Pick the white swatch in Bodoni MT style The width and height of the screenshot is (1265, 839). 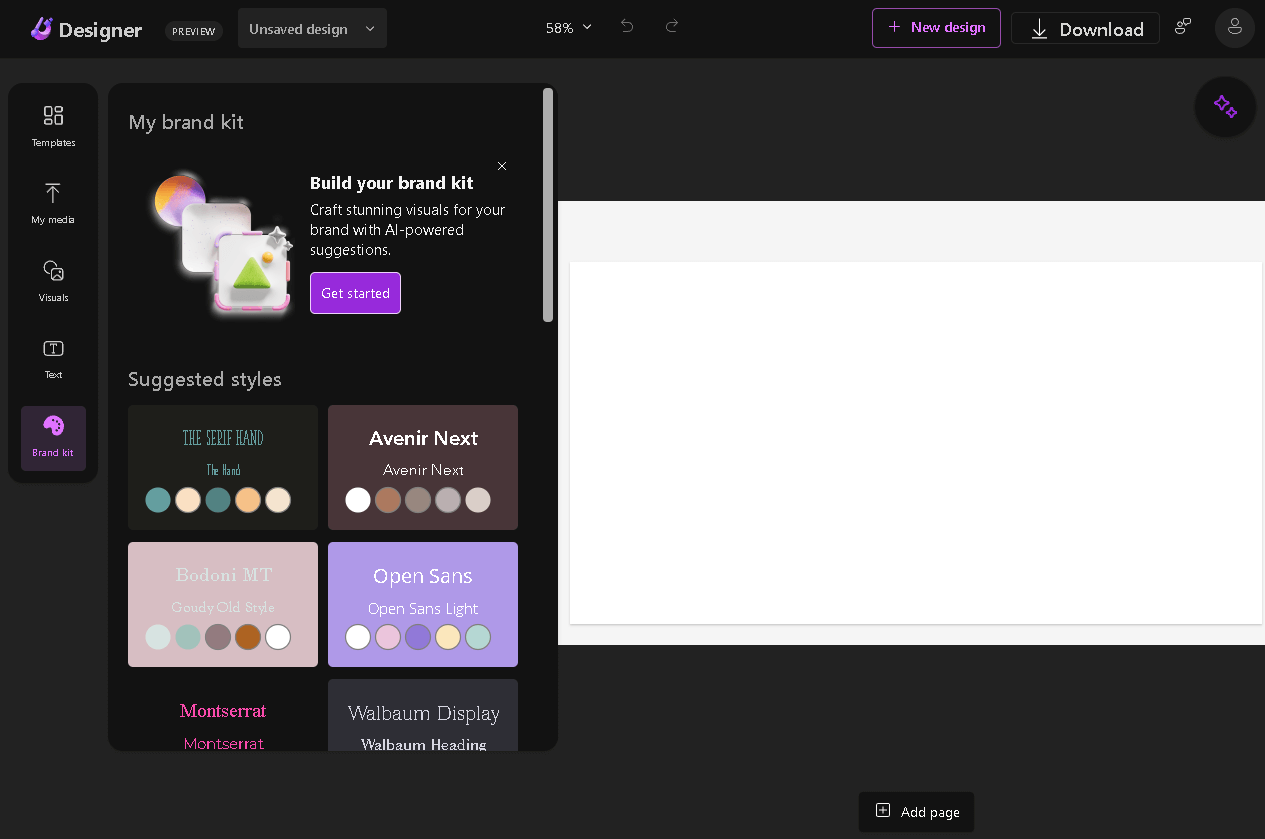click(x=278, y=637)
